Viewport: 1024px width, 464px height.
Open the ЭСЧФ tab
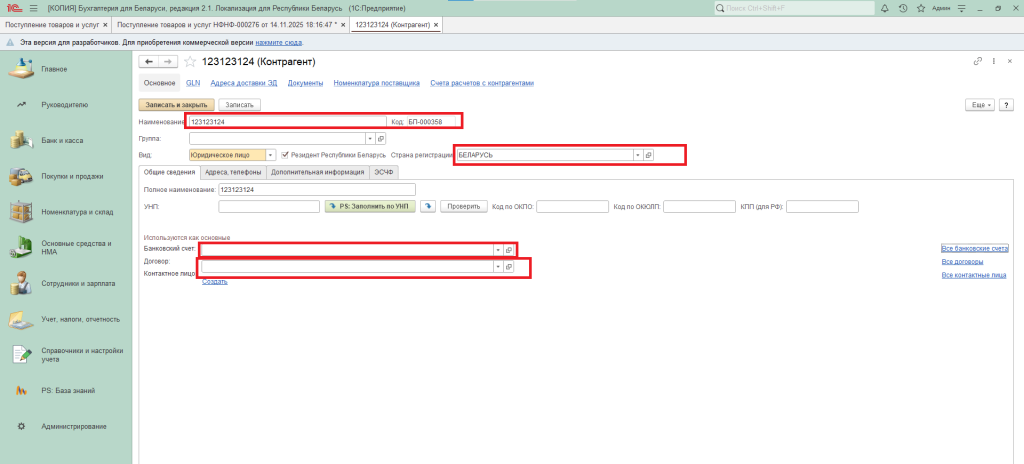[x=384, y=172]
